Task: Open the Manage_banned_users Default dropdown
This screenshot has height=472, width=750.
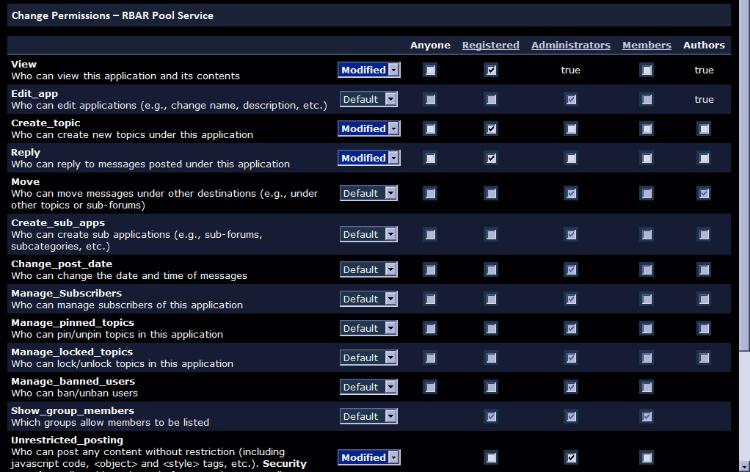Action: pos(369,387)
